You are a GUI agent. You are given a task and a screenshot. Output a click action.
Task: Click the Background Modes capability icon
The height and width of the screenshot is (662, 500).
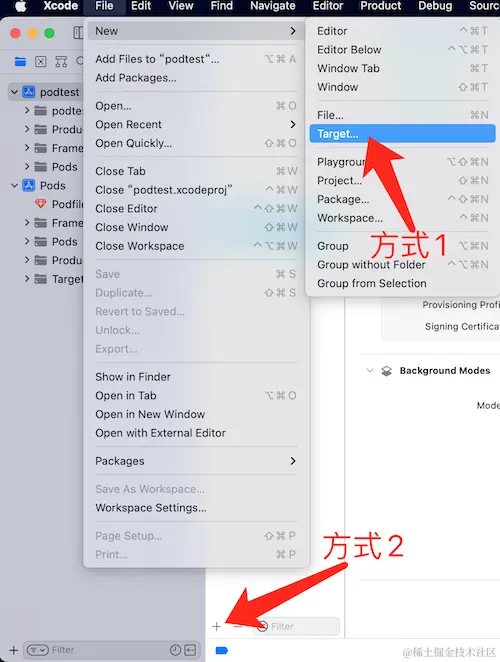(x=386, y=371)
